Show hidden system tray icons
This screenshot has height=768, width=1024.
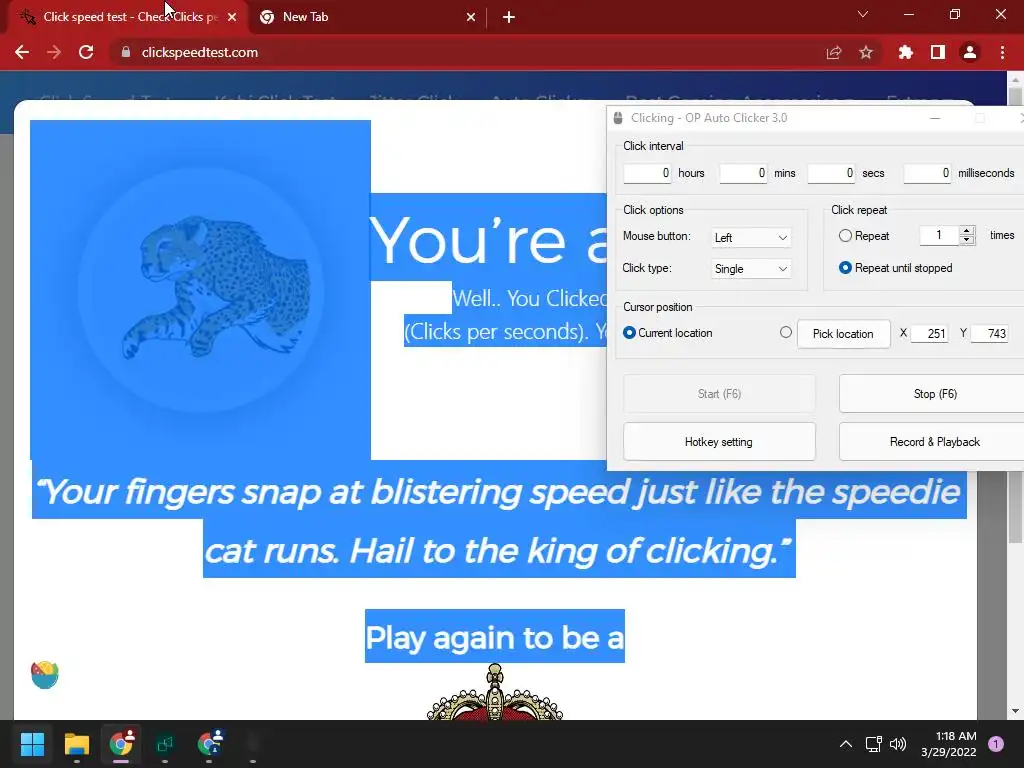click(x=846, y=744)
